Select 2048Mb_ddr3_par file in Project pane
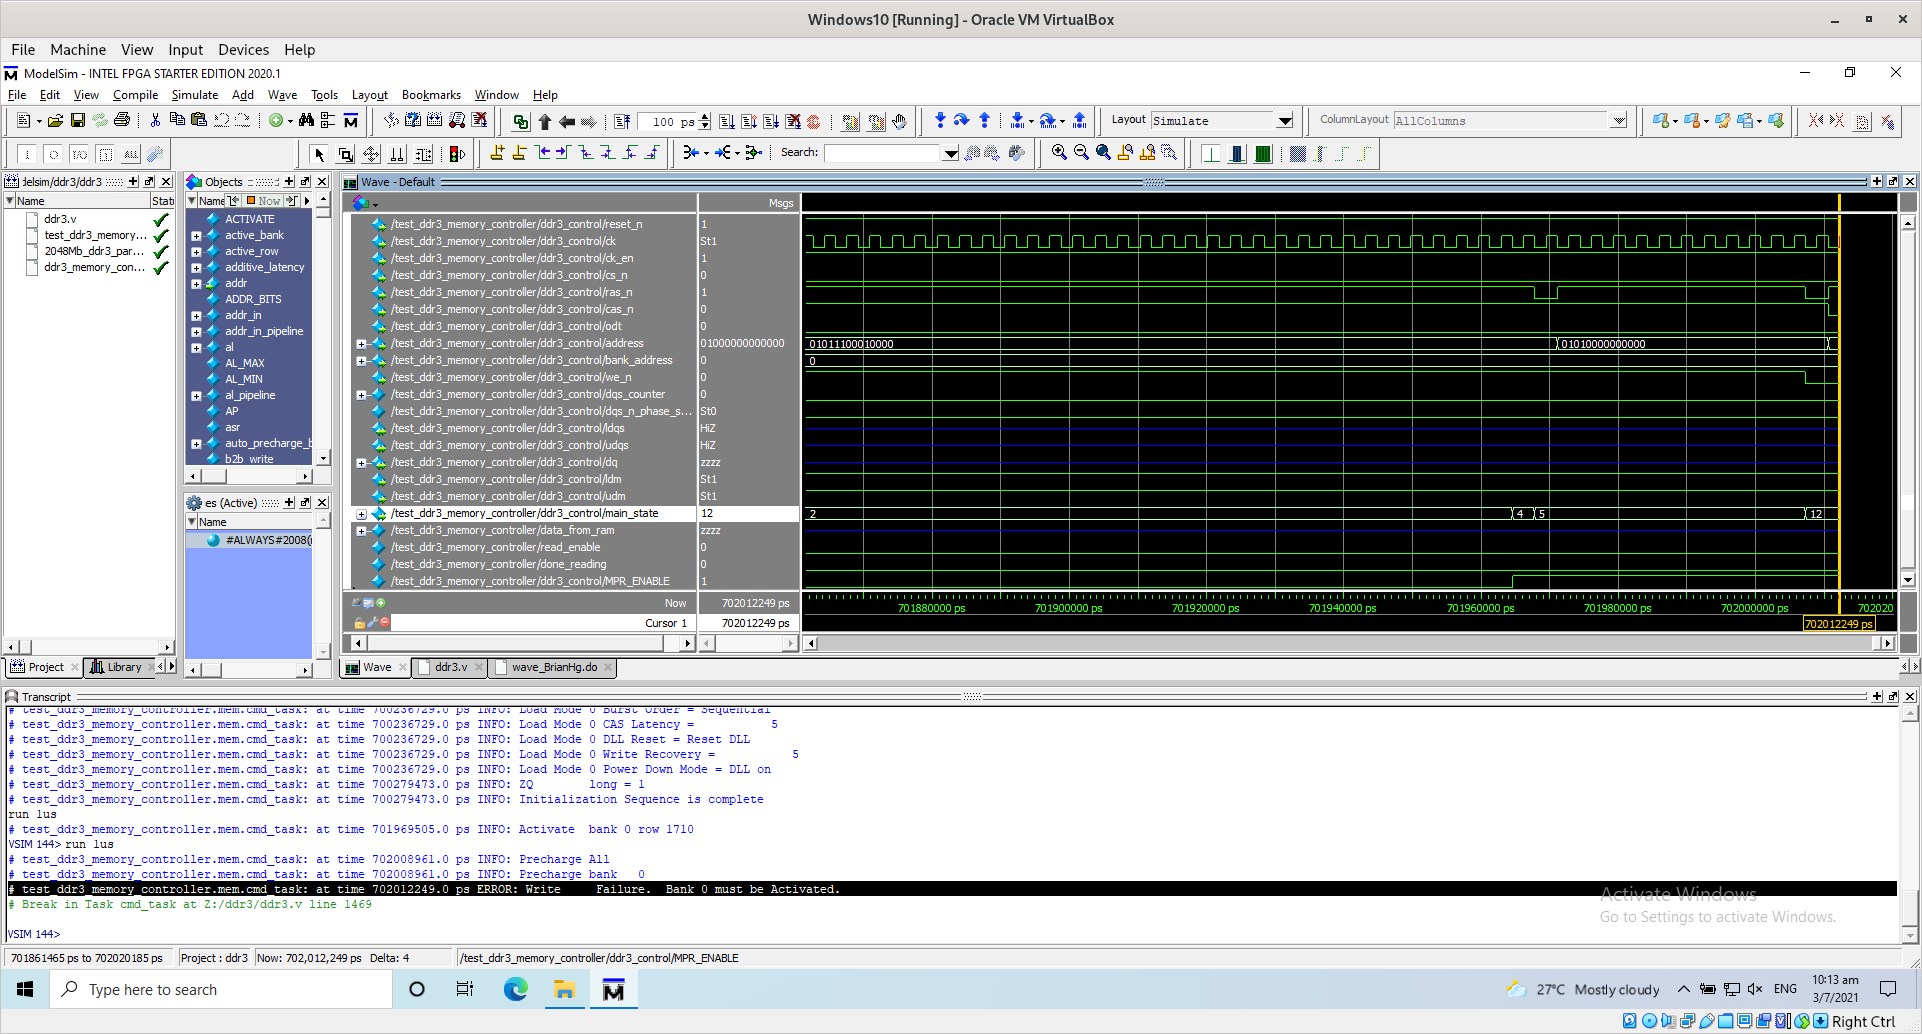 point(94,251)
